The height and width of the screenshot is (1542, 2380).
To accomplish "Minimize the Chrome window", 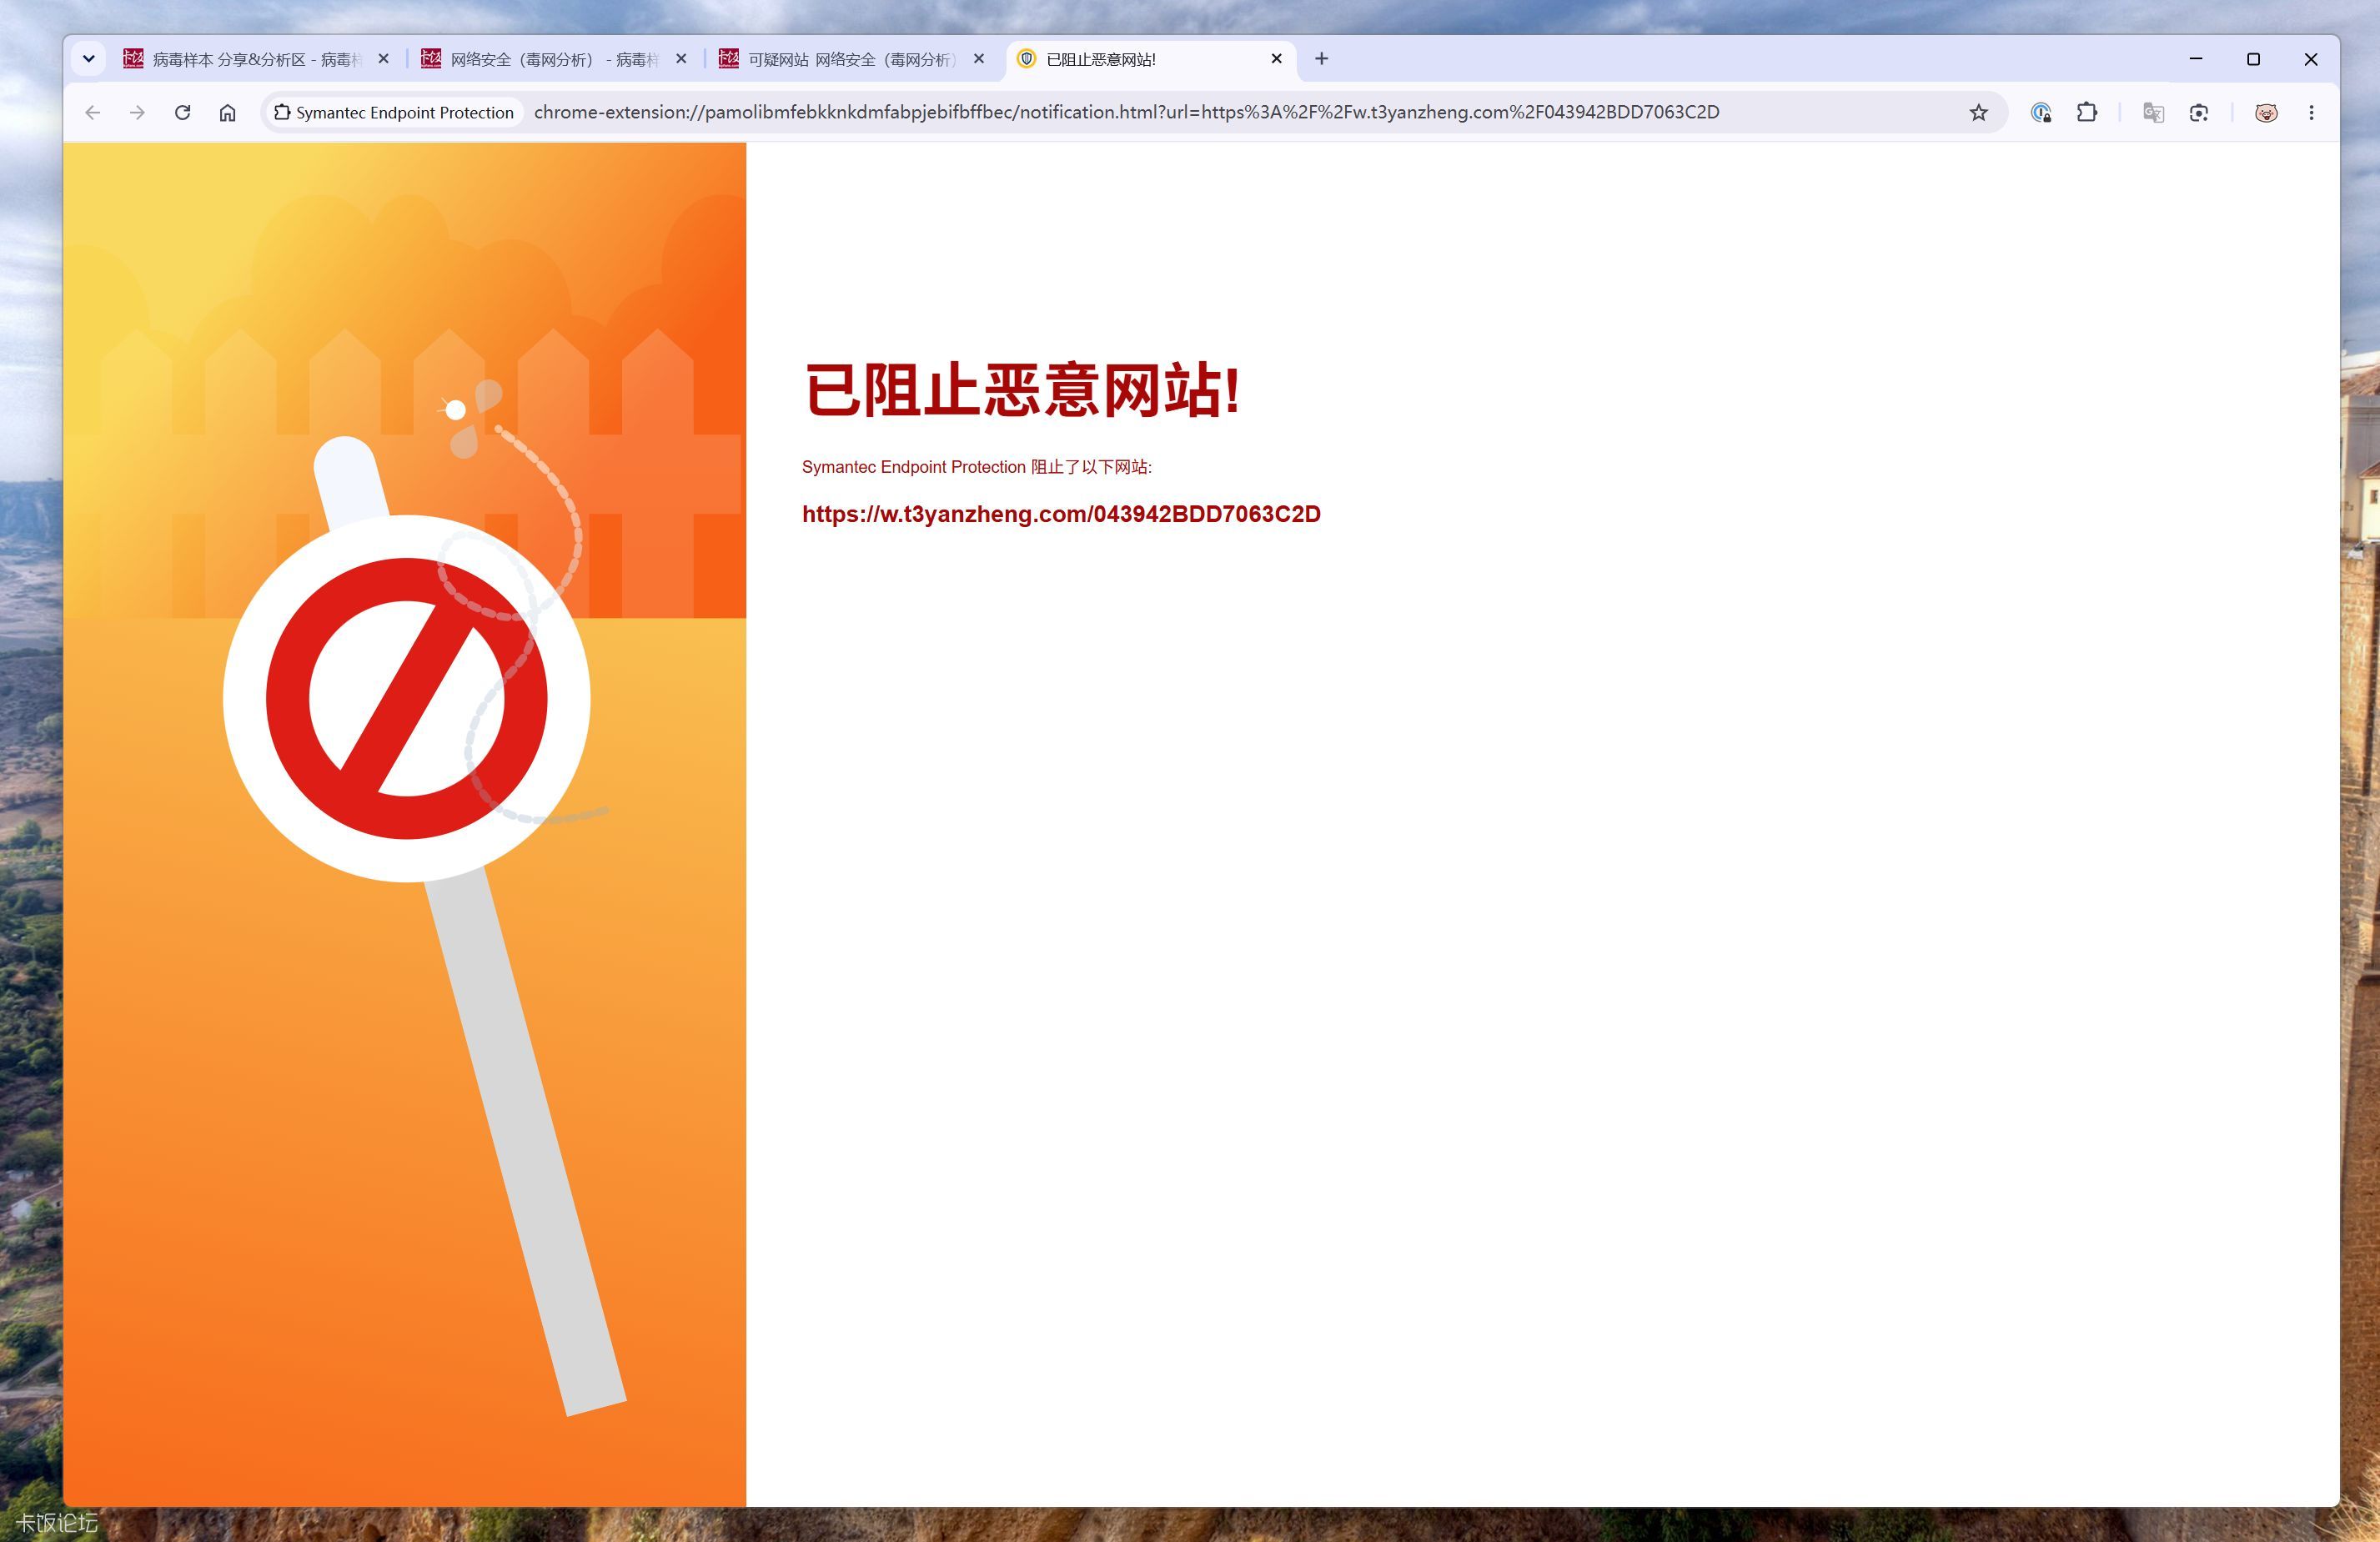I will click(2196, 59).
